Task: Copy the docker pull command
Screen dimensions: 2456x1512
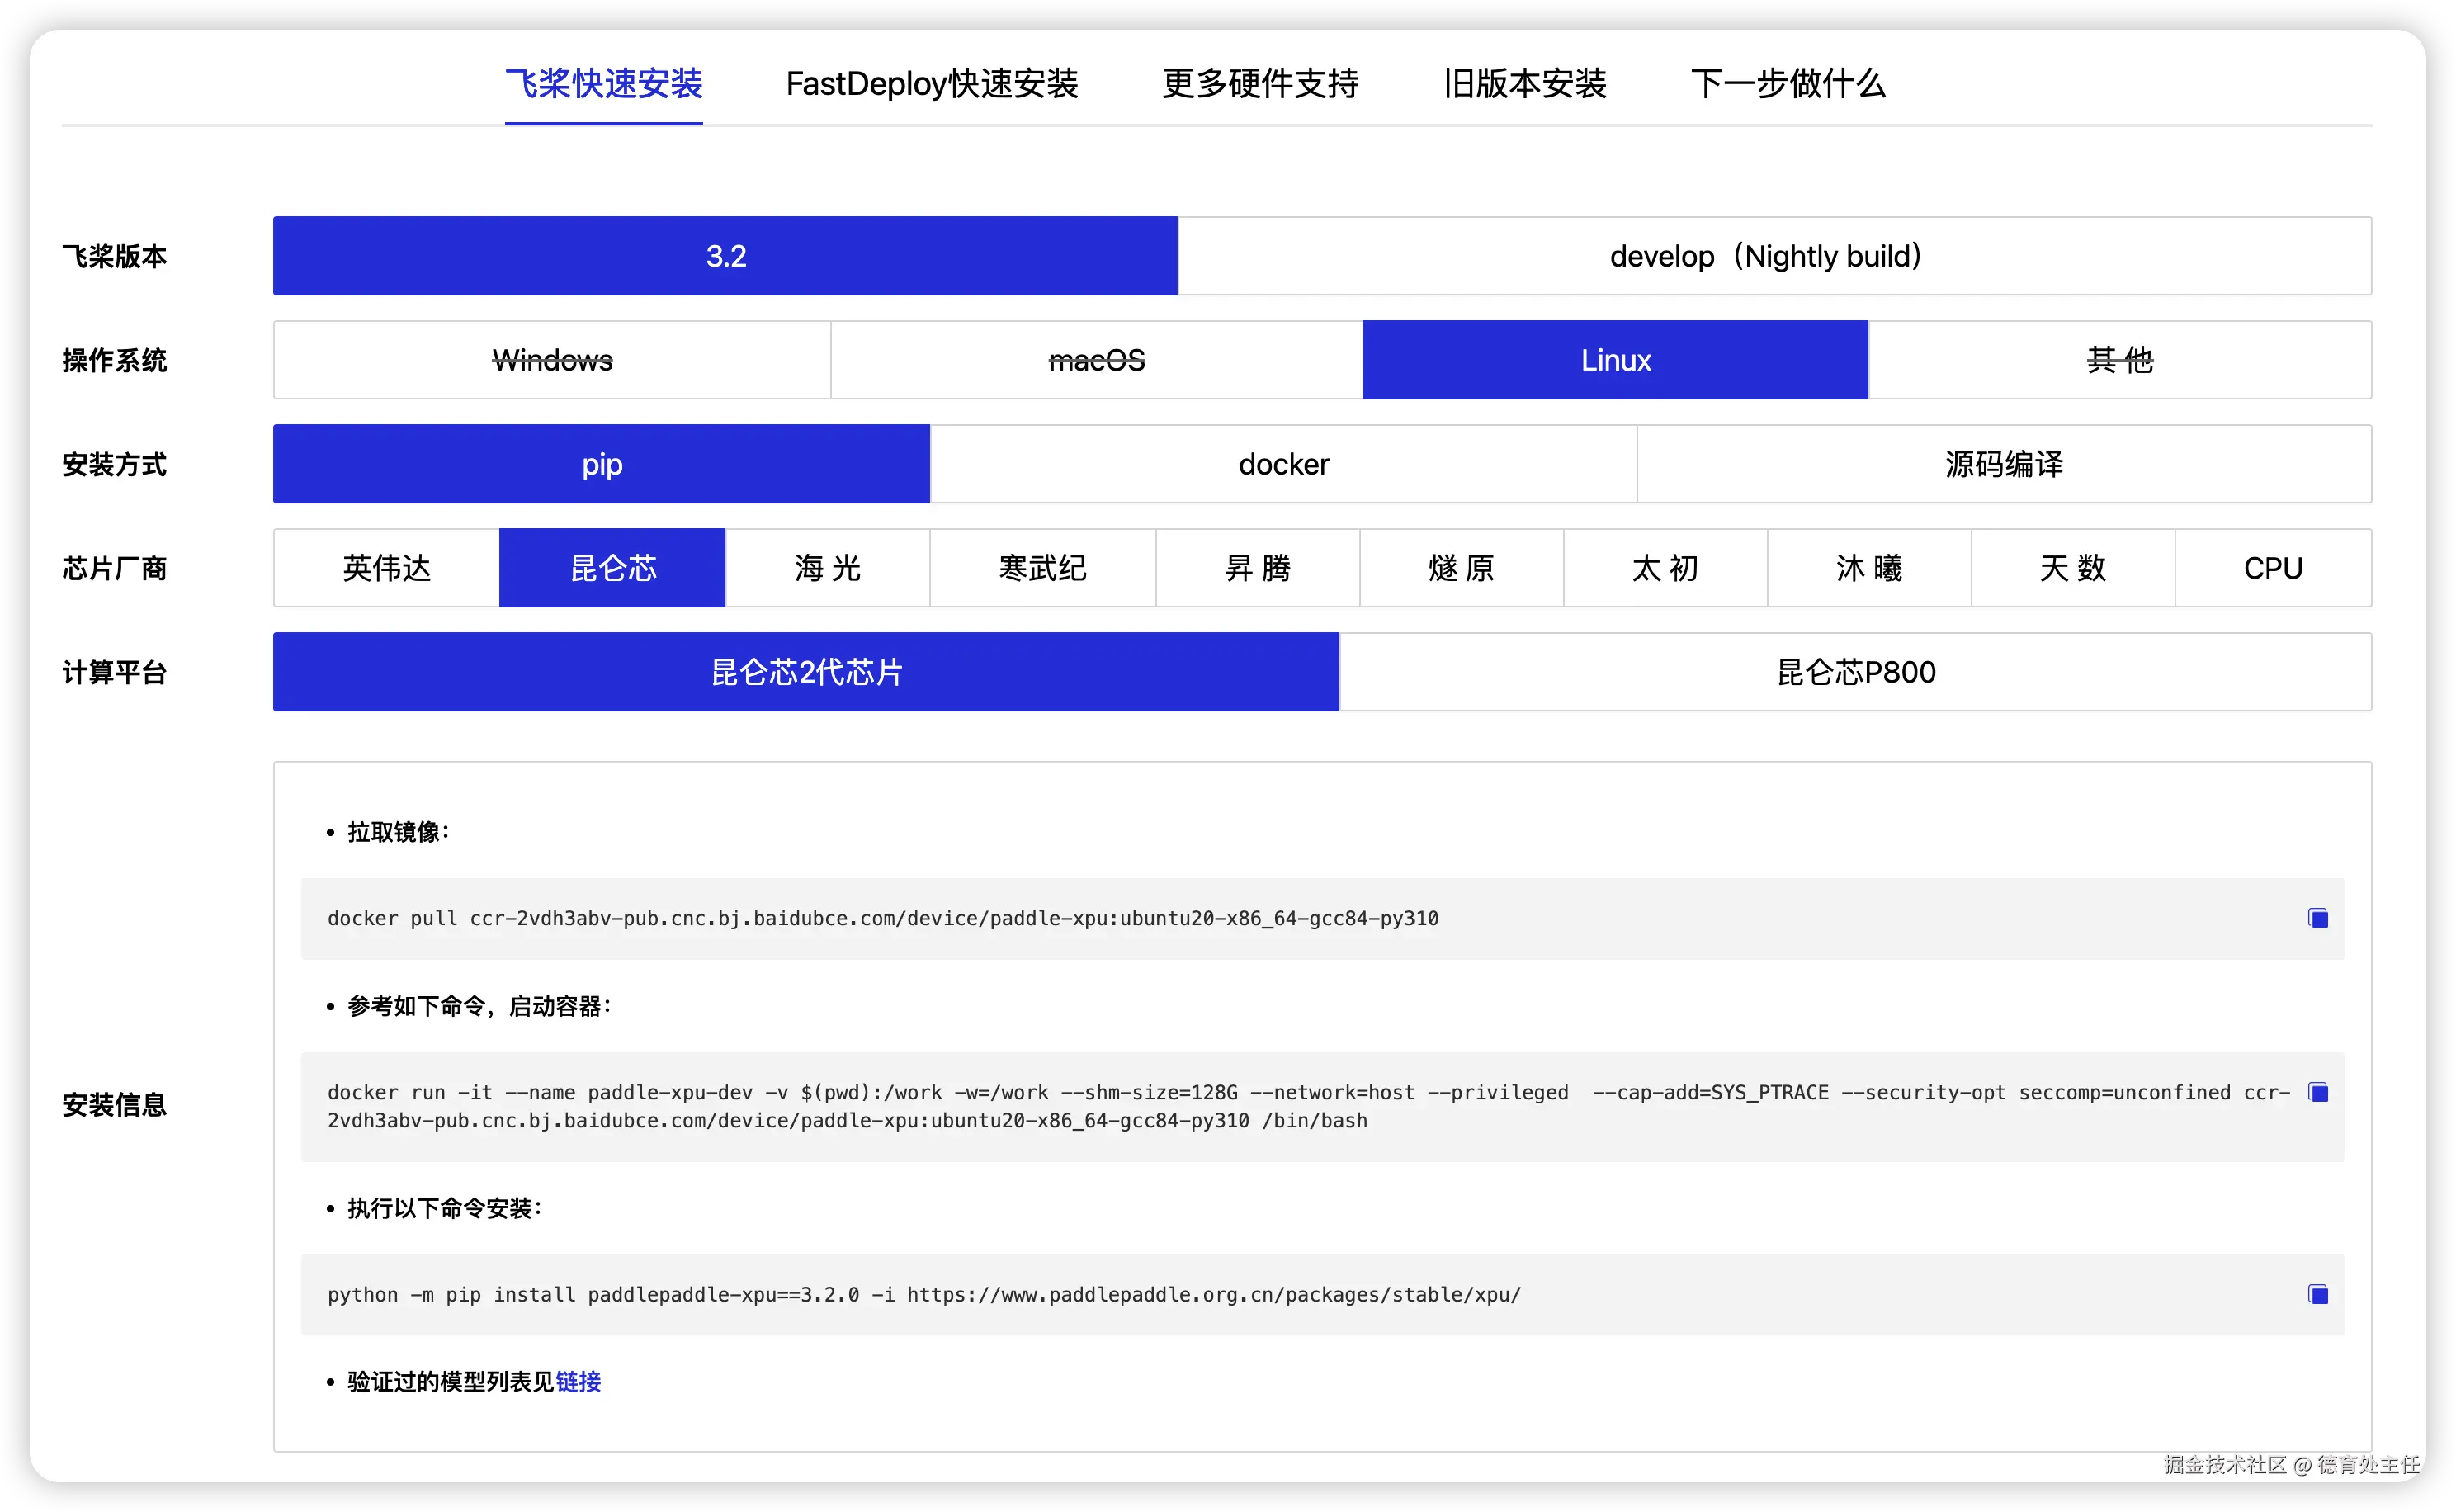Action: click(x=2317, y=918)
